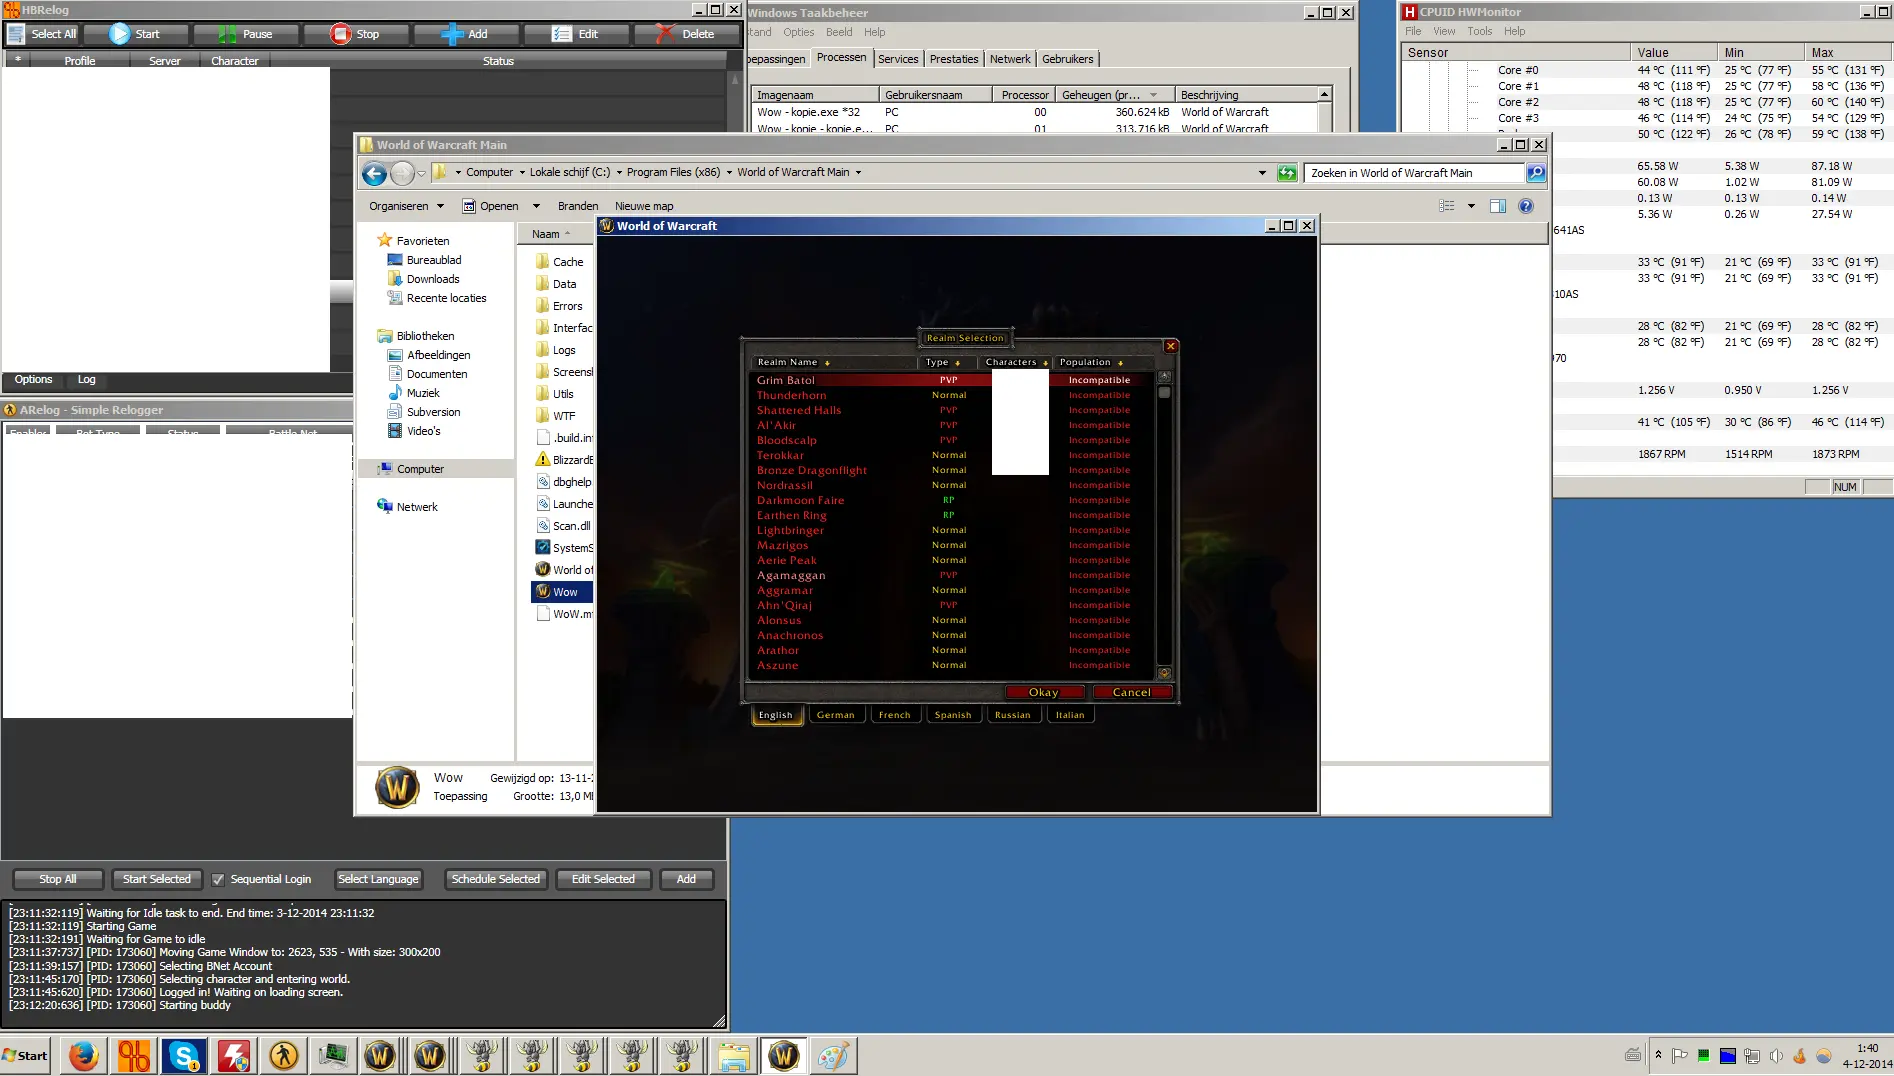Expand Computer breadcrumb dropdown in address bar
Viewport: 1894px width, 1076px height.
pyautogui.click(x=522, y=173)
